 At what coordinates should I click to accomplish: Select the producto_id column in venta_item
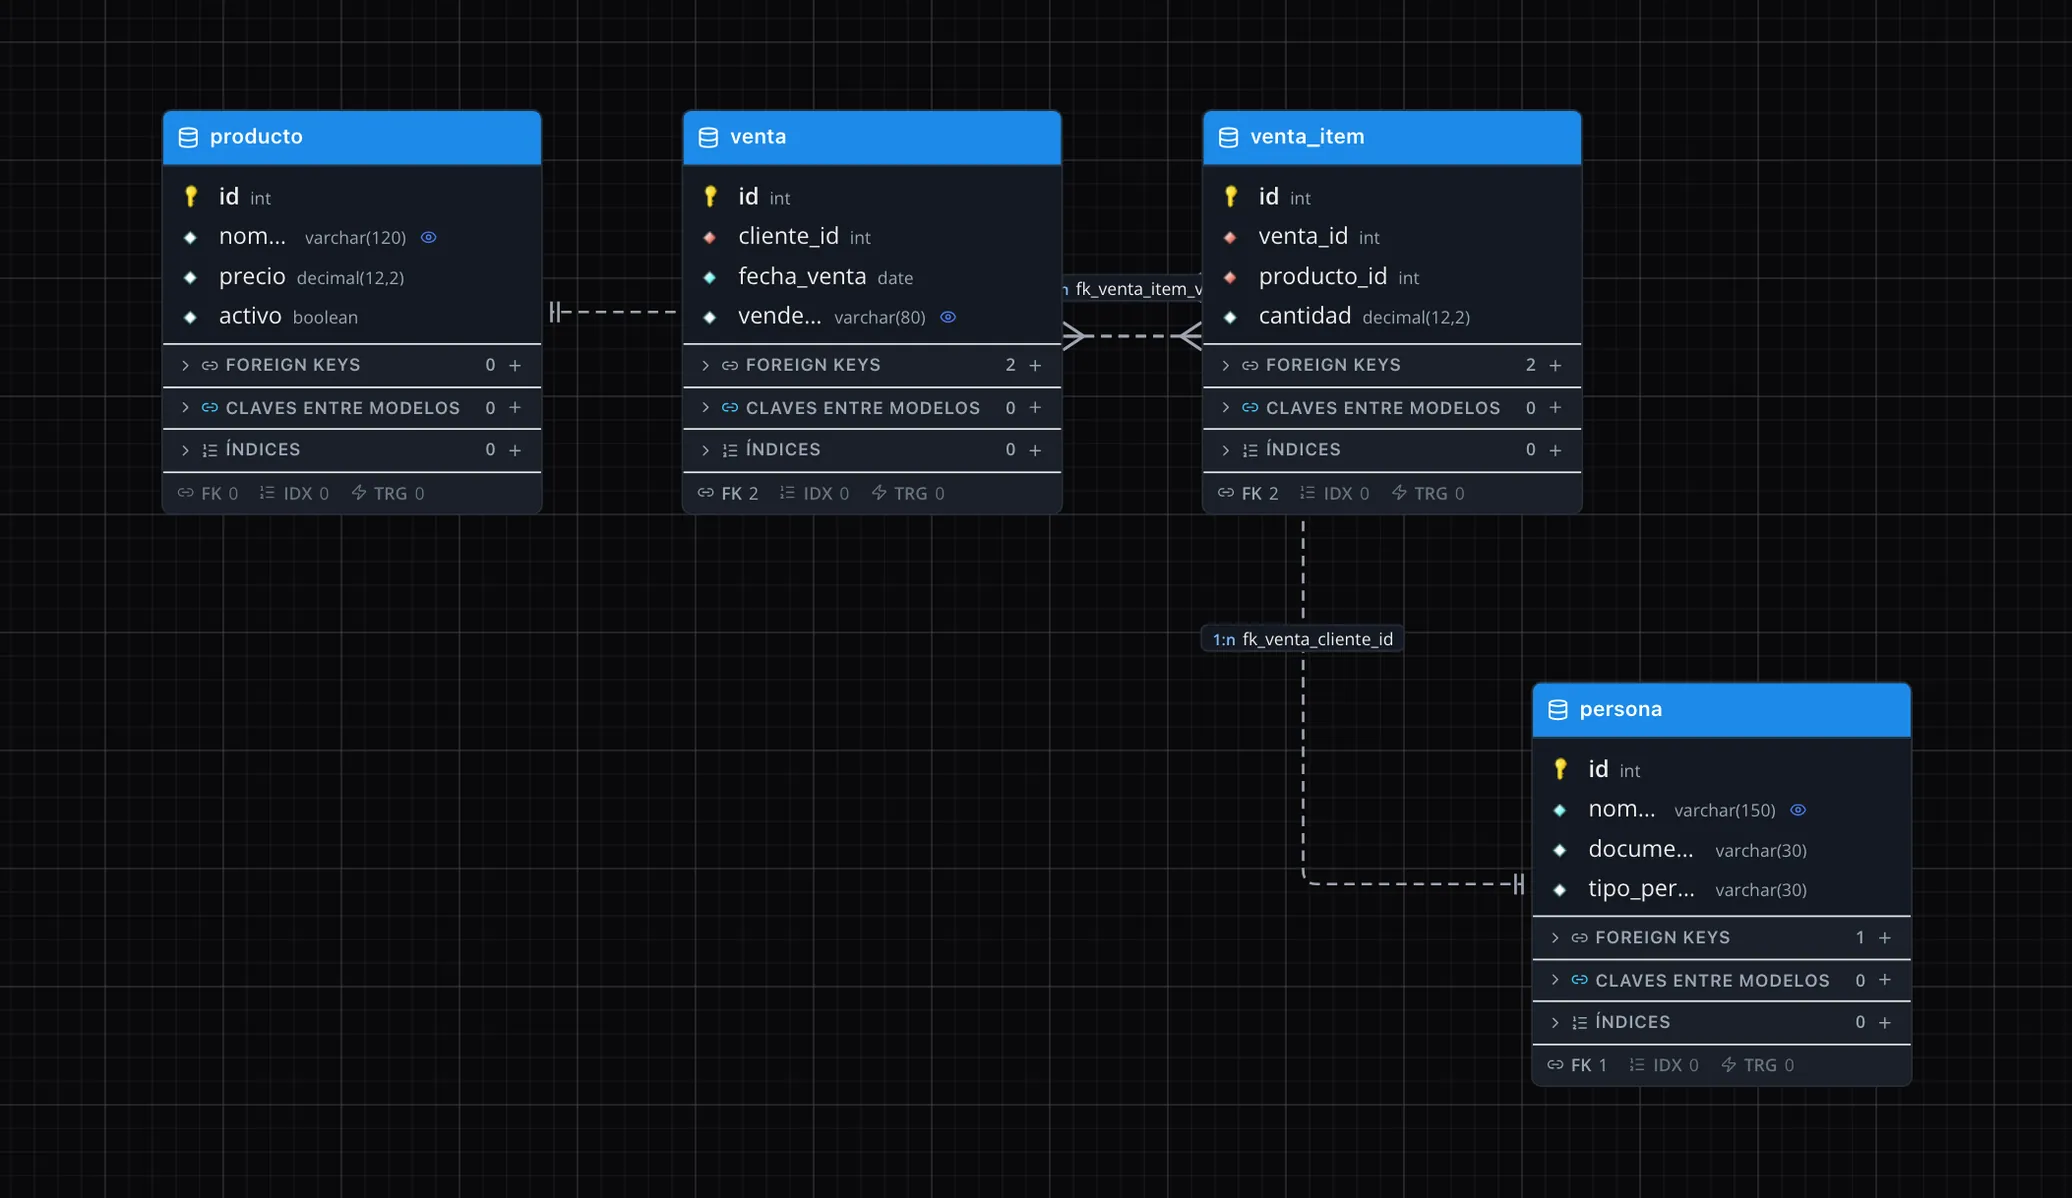1392,277
